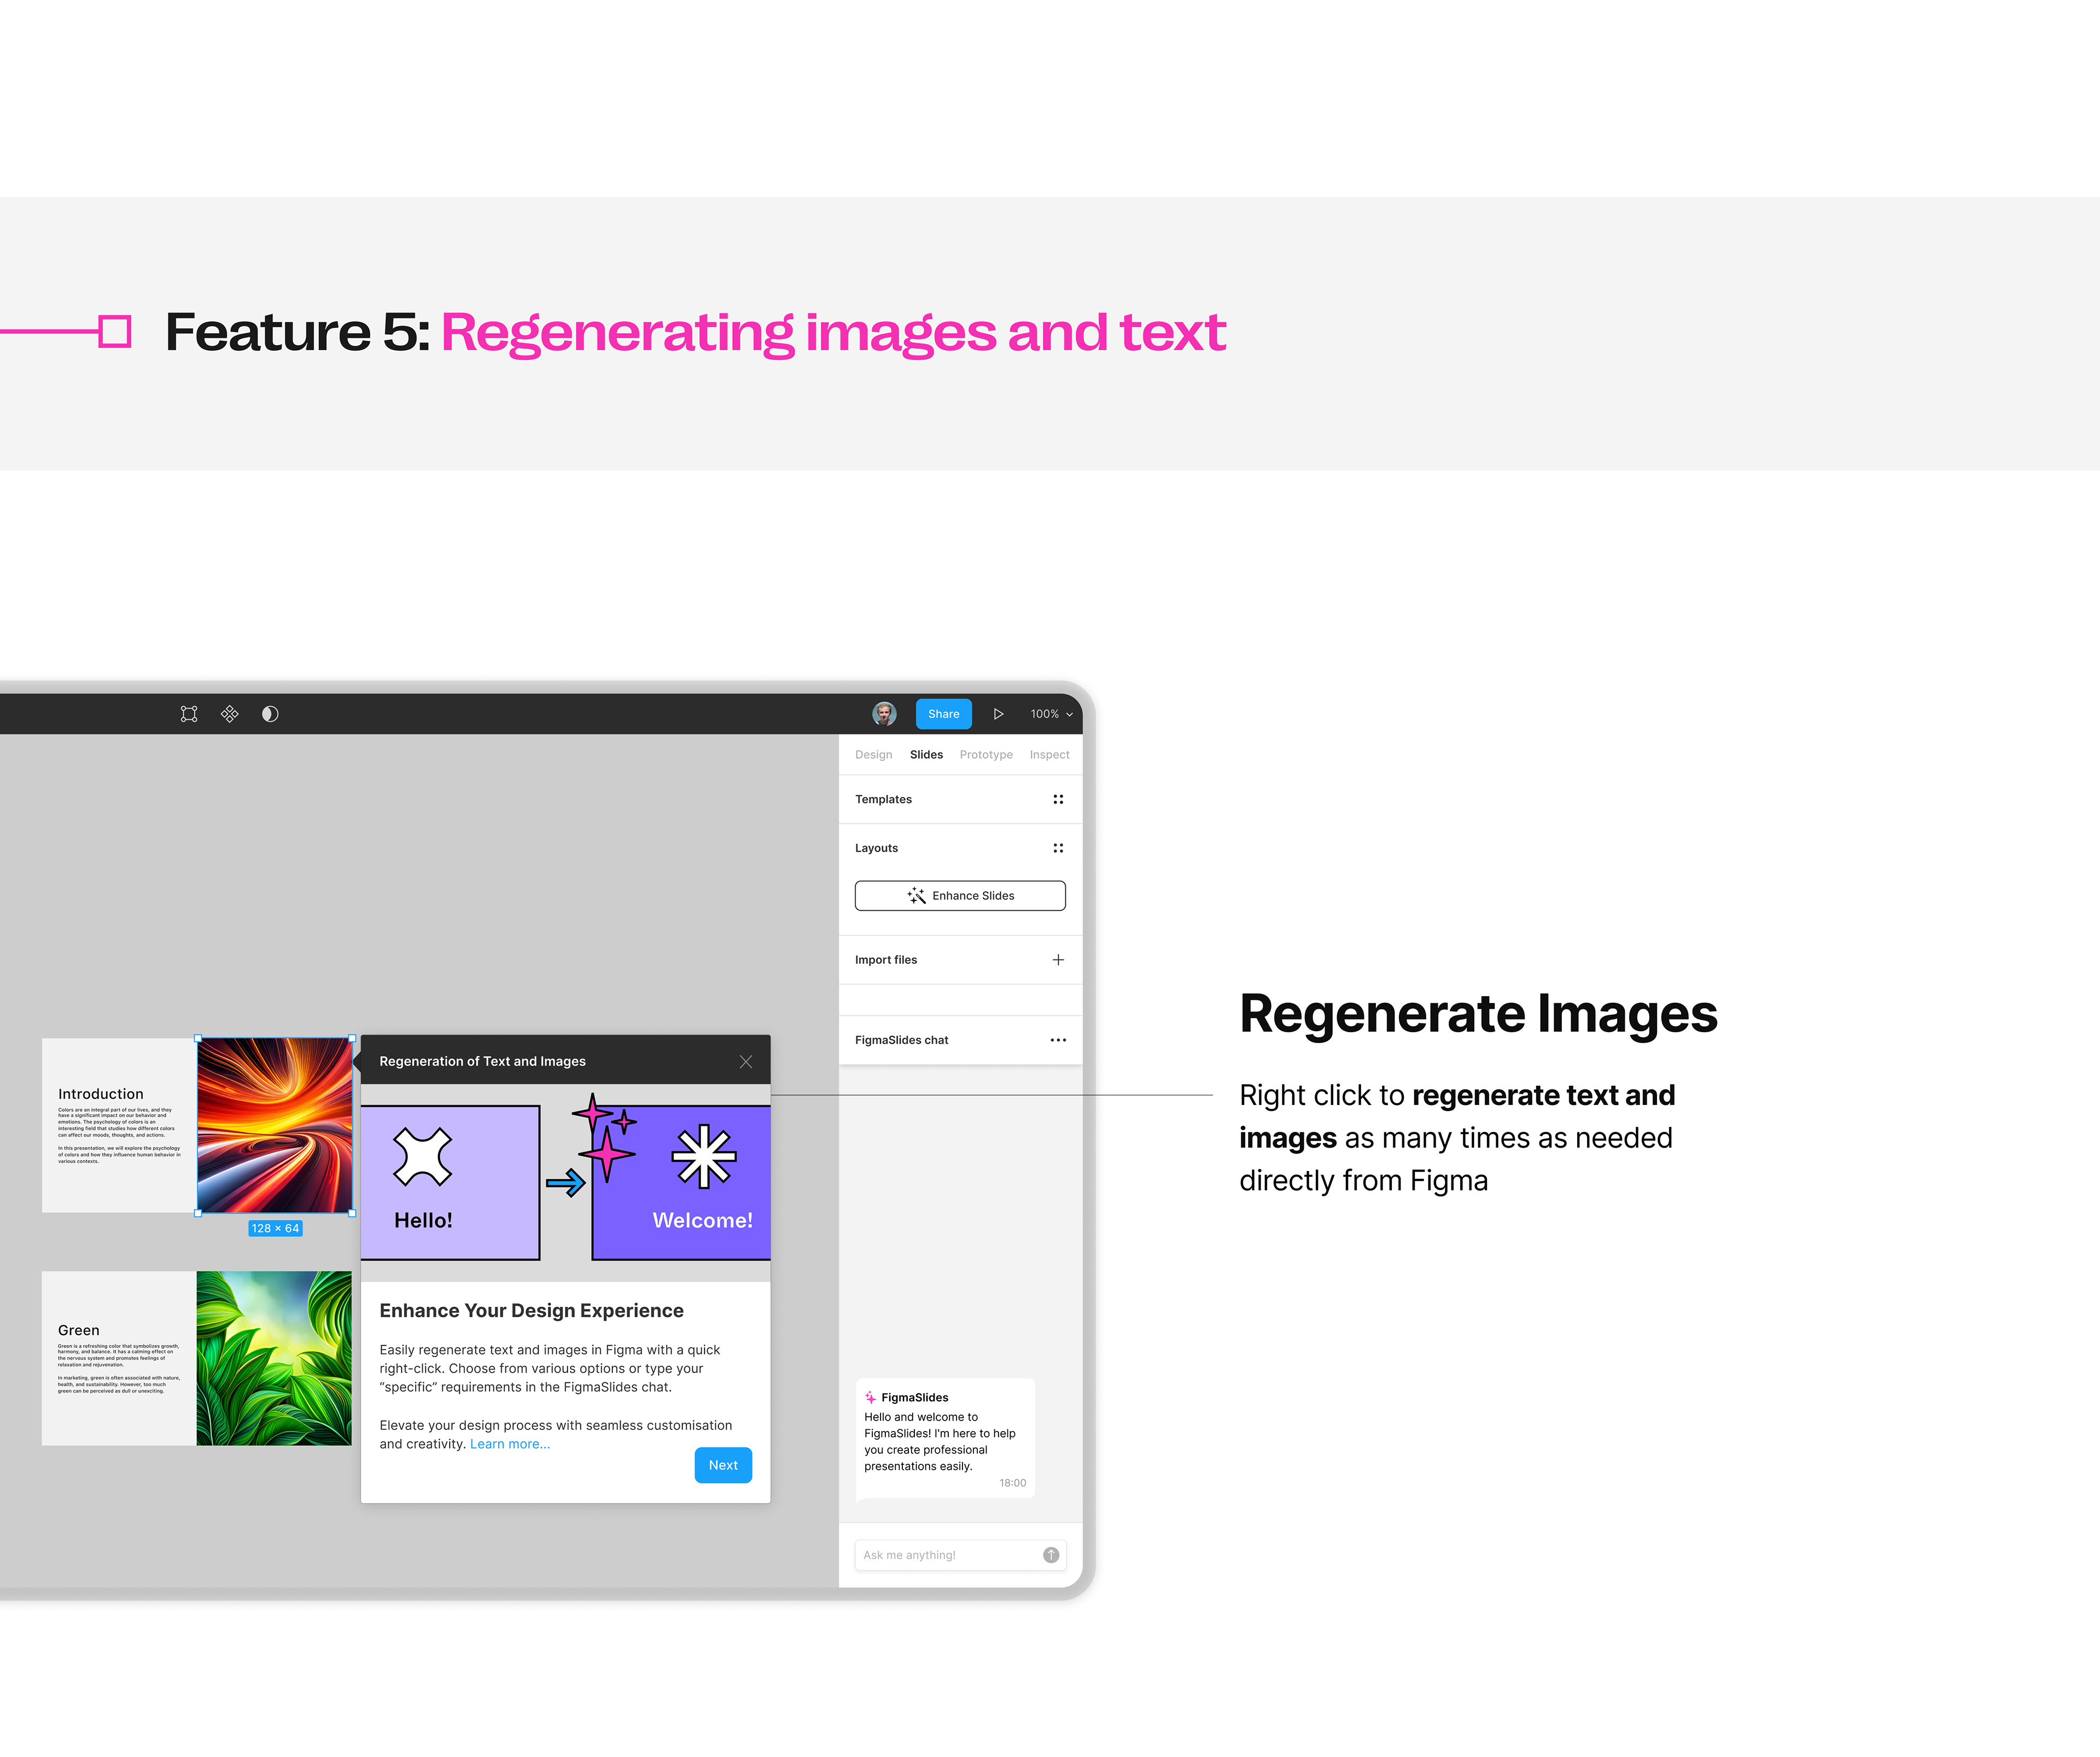Expand Layouts grid dots icon
The height and width of the screenshot is (1757, 2100).
(1058, 848)
